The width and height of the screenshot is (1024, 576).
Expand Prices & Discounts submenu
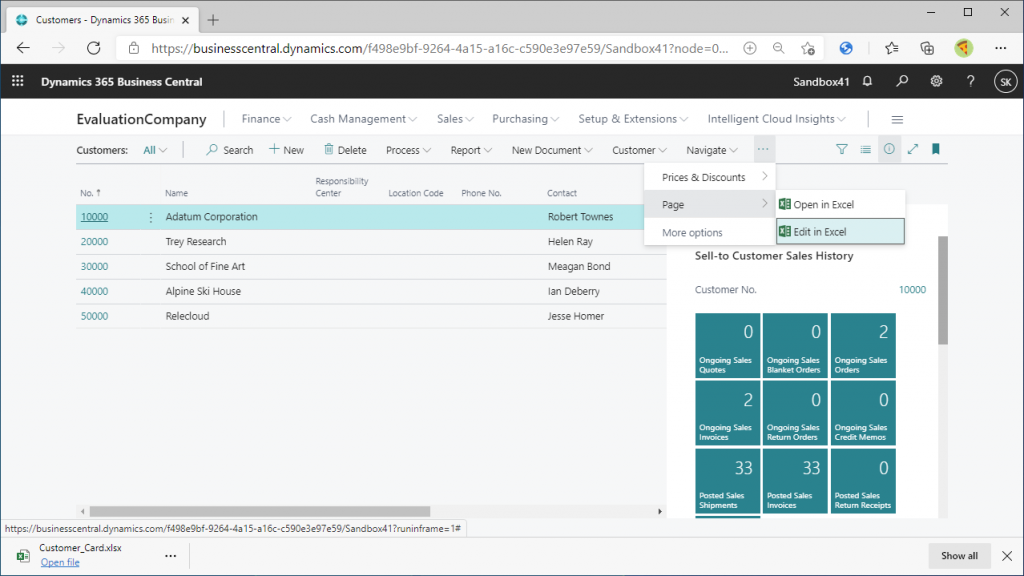pos(710,177)
